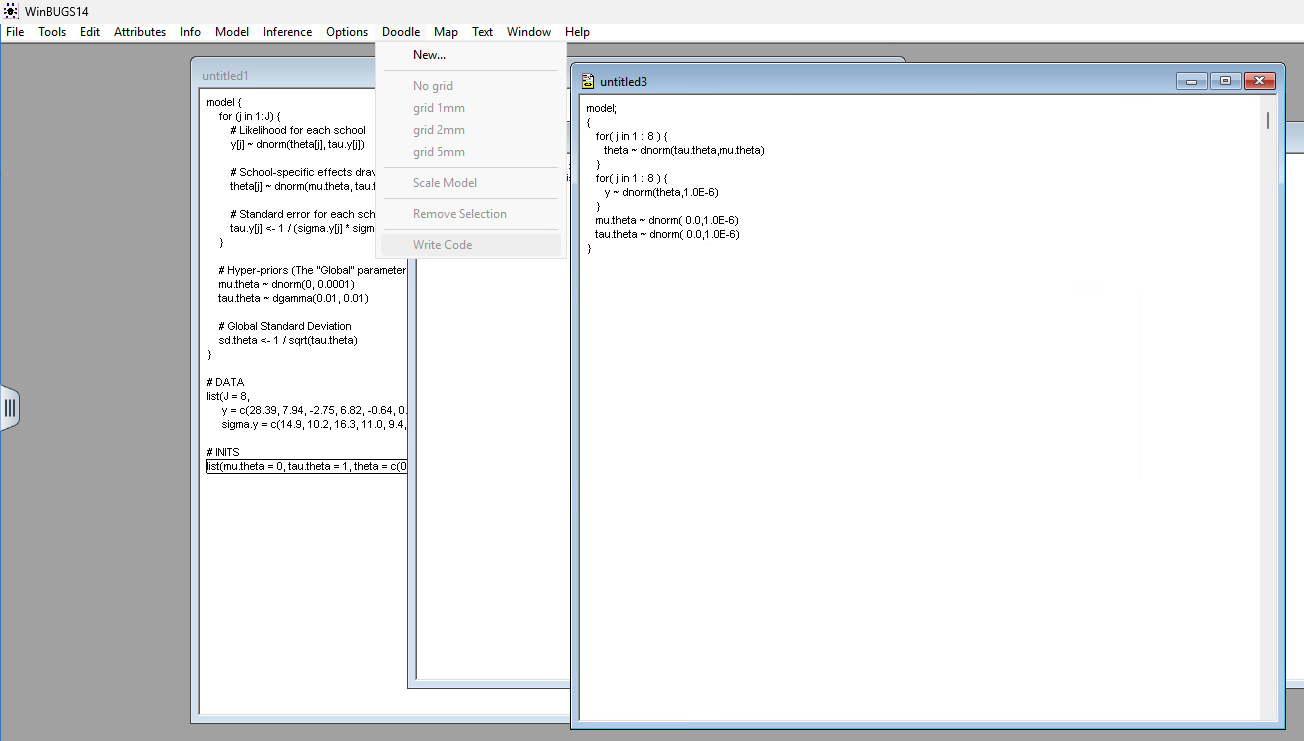1304x741 pixels.
Task: Click the untitled3 vertical scrollbar thumb
Action: click(x=1267, y=120)
